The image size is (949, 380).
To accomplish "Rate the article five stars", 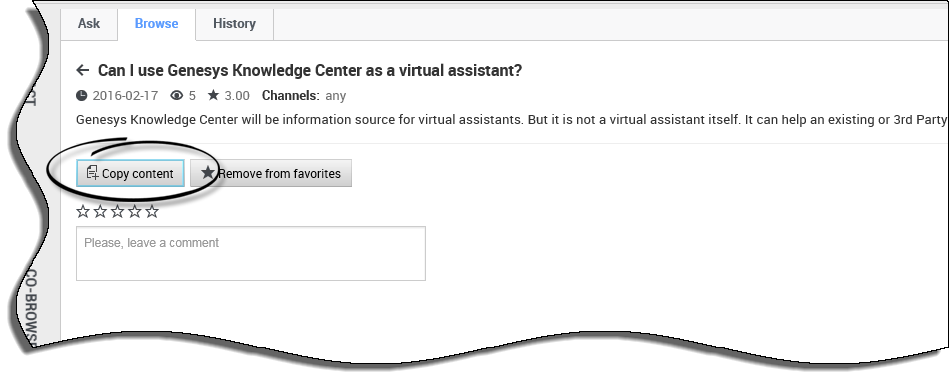I will coord(152,211).
